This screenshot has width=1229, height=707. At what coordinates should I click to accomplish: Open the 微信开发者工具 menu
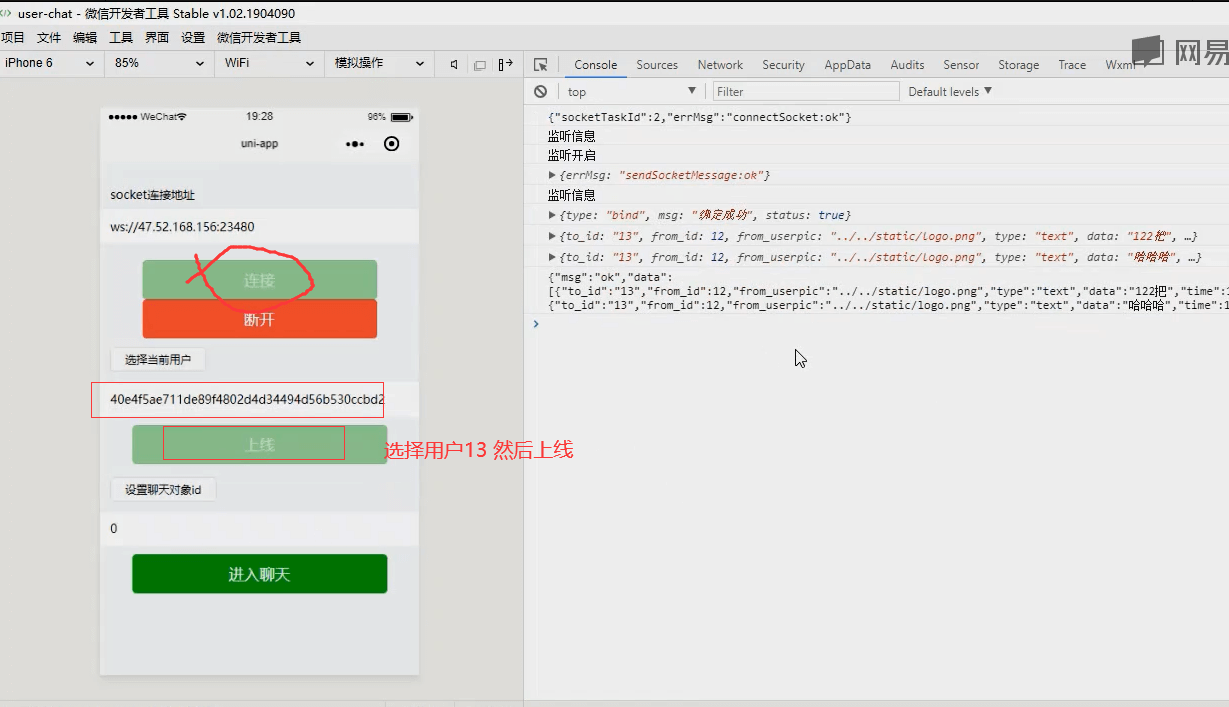point(259,38)
